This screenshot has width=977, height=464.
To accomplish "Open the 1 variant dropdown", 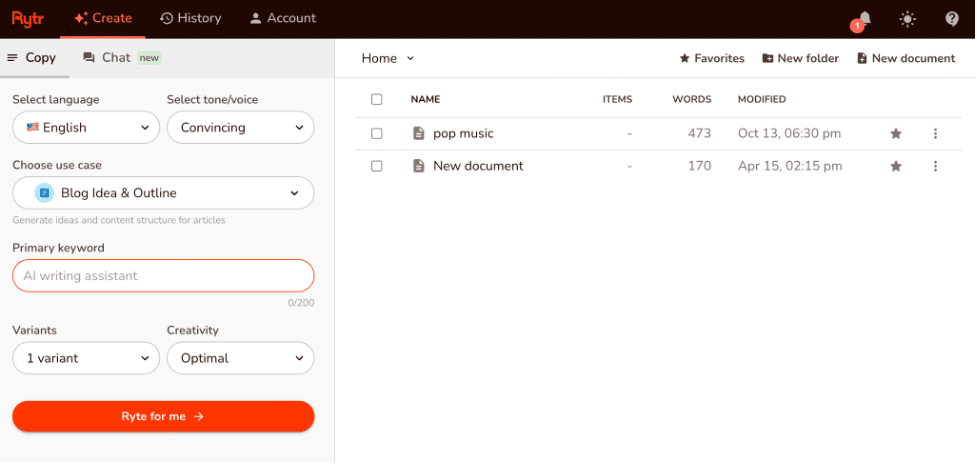I will click(x=86, y=358).
